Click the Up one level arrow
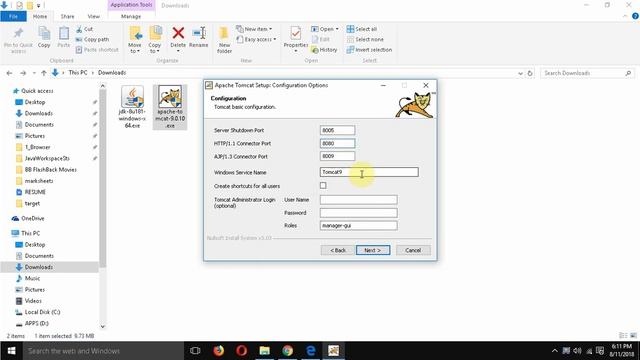Screen dimensions: 640x360 click(44, 73)
